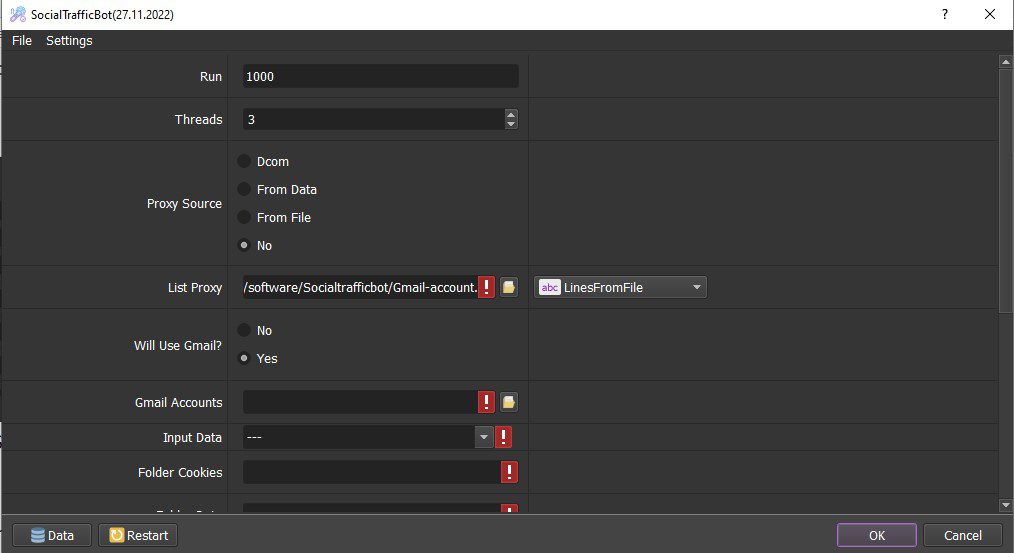Screen dimensions: 1014x553
Task: Close the SocialTrafficBot window
Action: (989, 14)
